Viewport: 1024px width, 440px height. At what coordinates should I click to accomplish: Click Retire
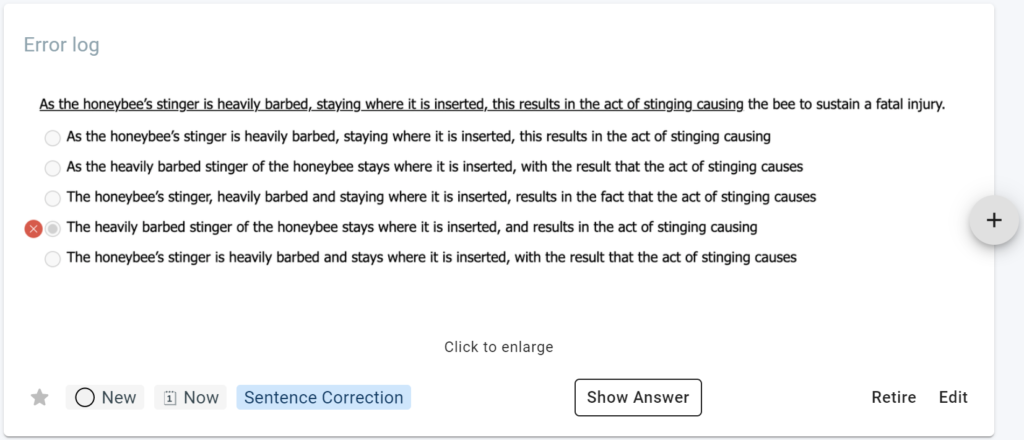(893, 398)
